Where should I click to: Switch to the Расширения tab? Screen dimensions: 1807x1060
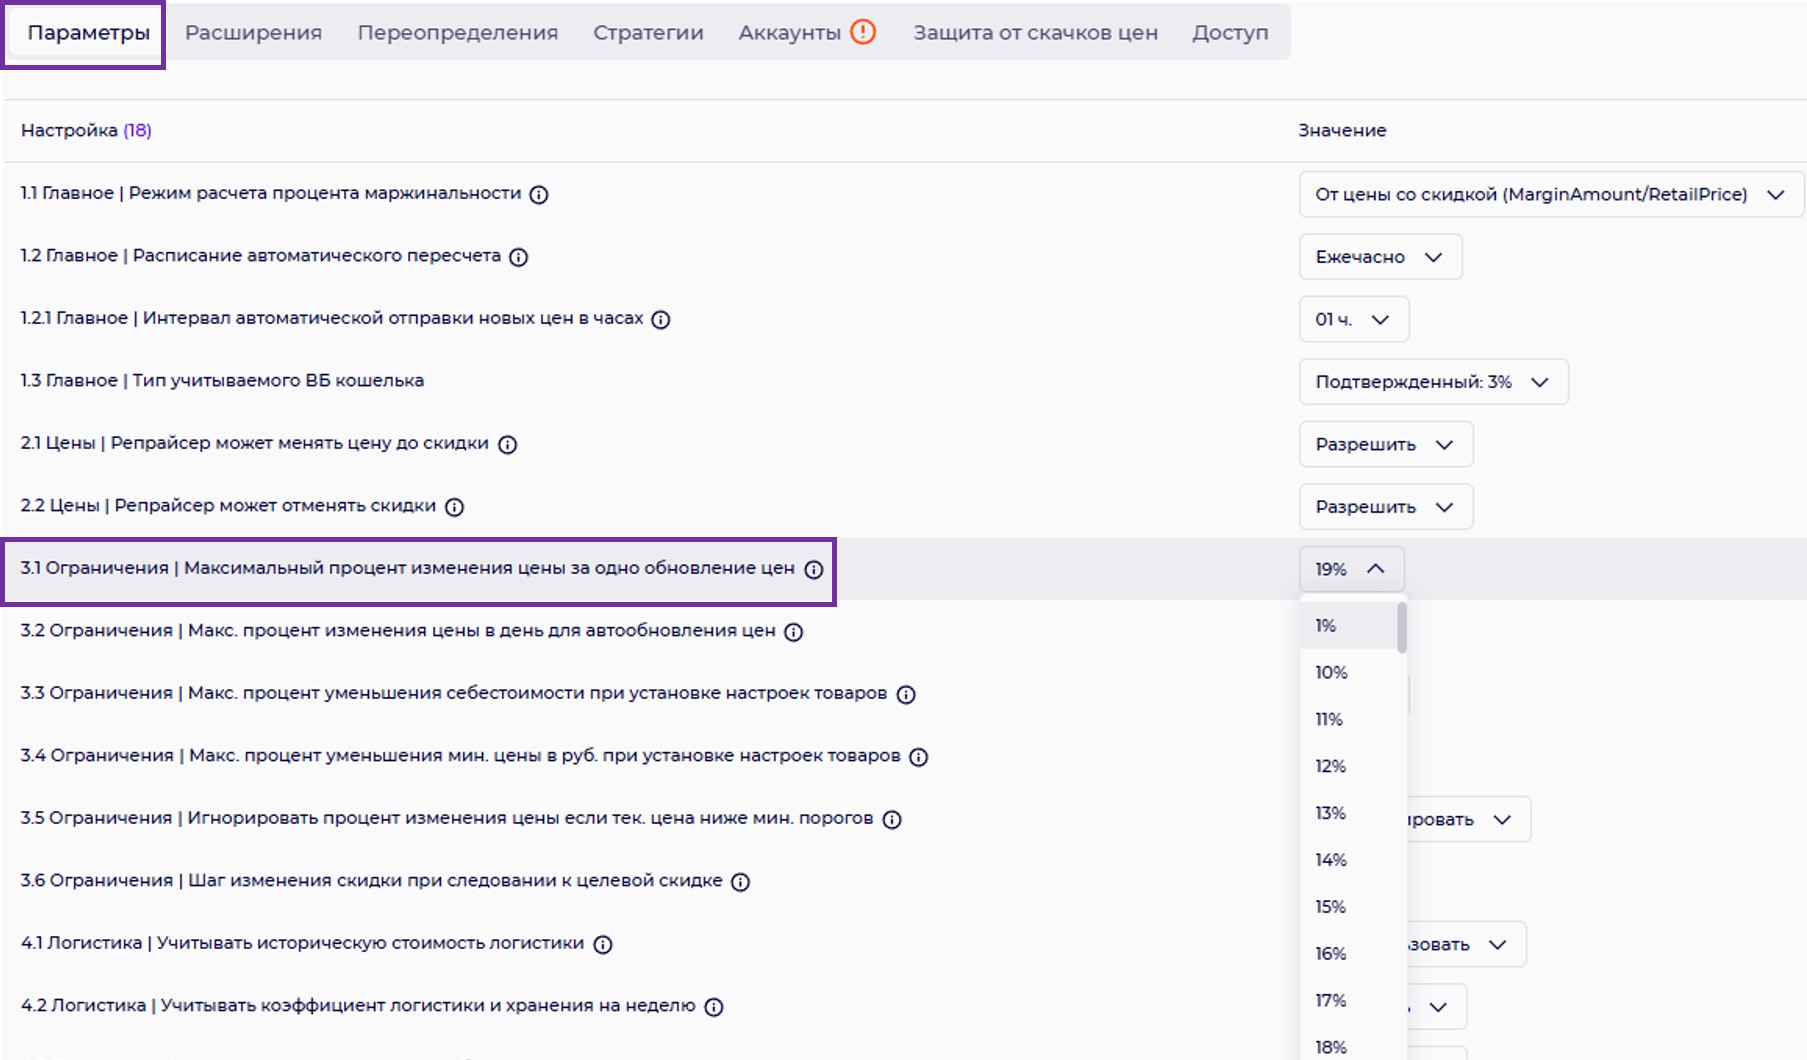[253, 32]
